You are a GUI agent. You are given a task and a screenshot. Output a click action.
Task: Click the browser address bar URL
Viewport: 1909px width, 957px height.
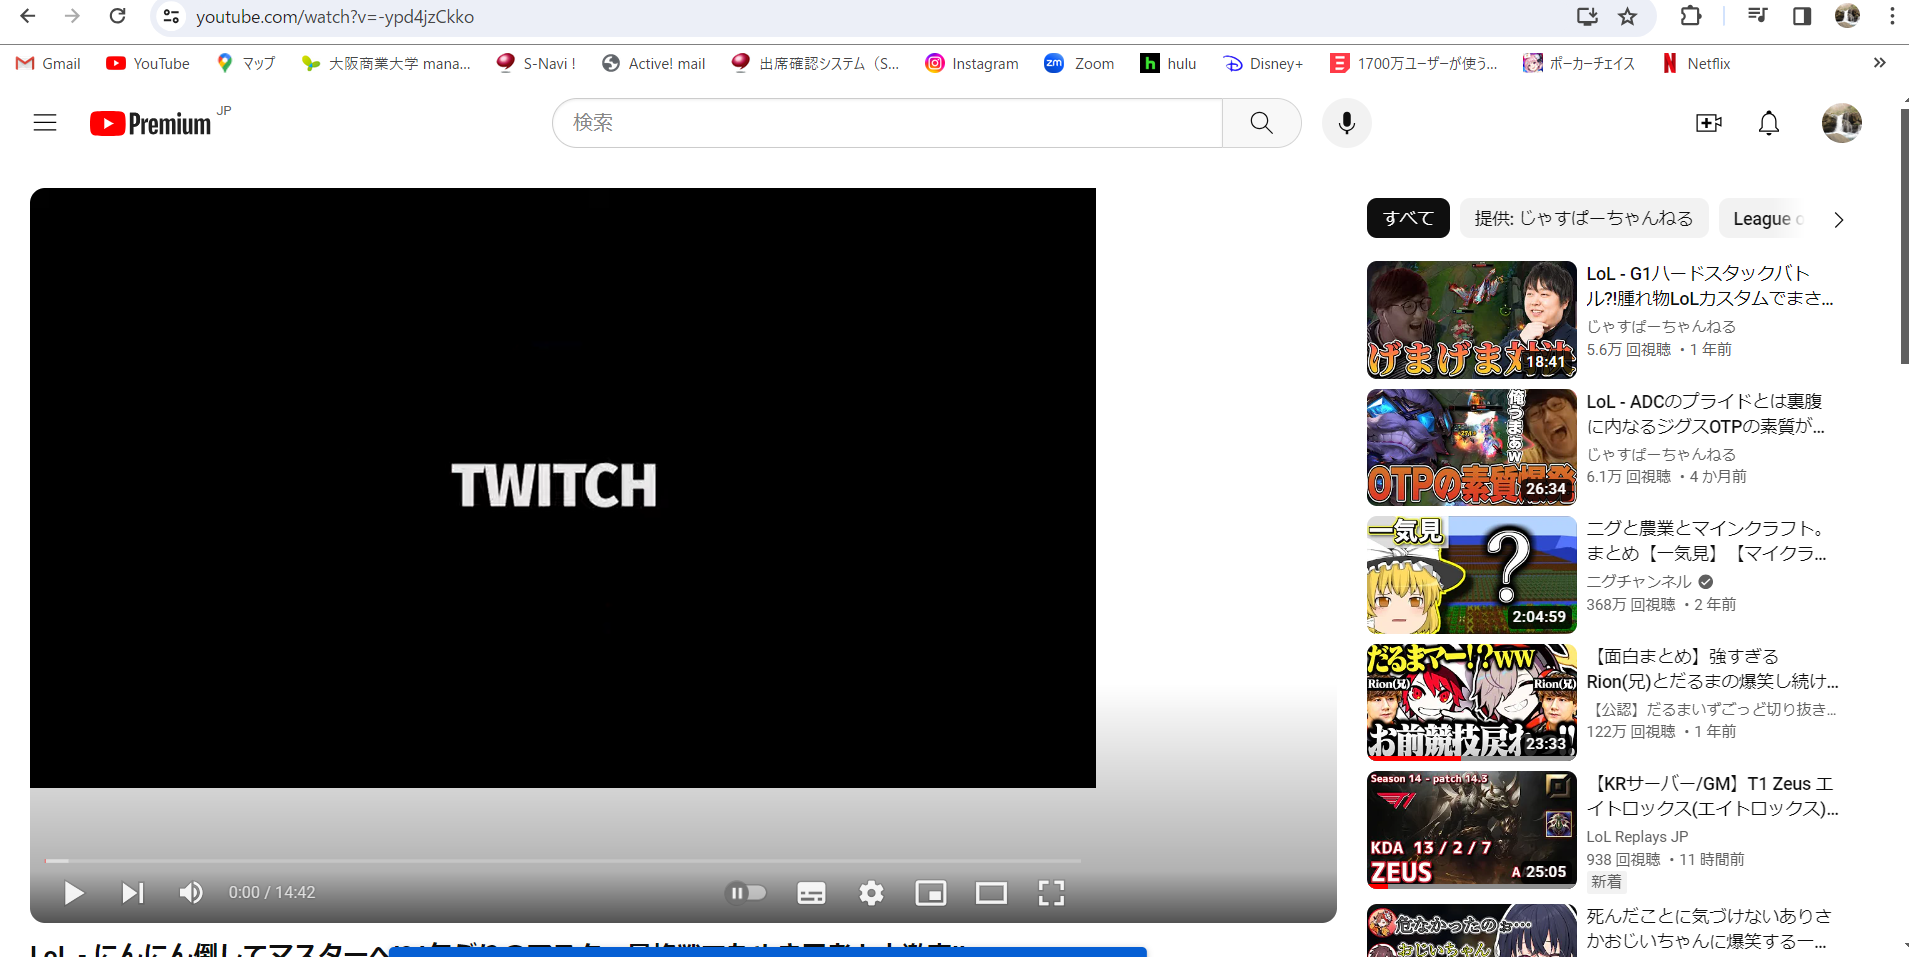(335, 16)
